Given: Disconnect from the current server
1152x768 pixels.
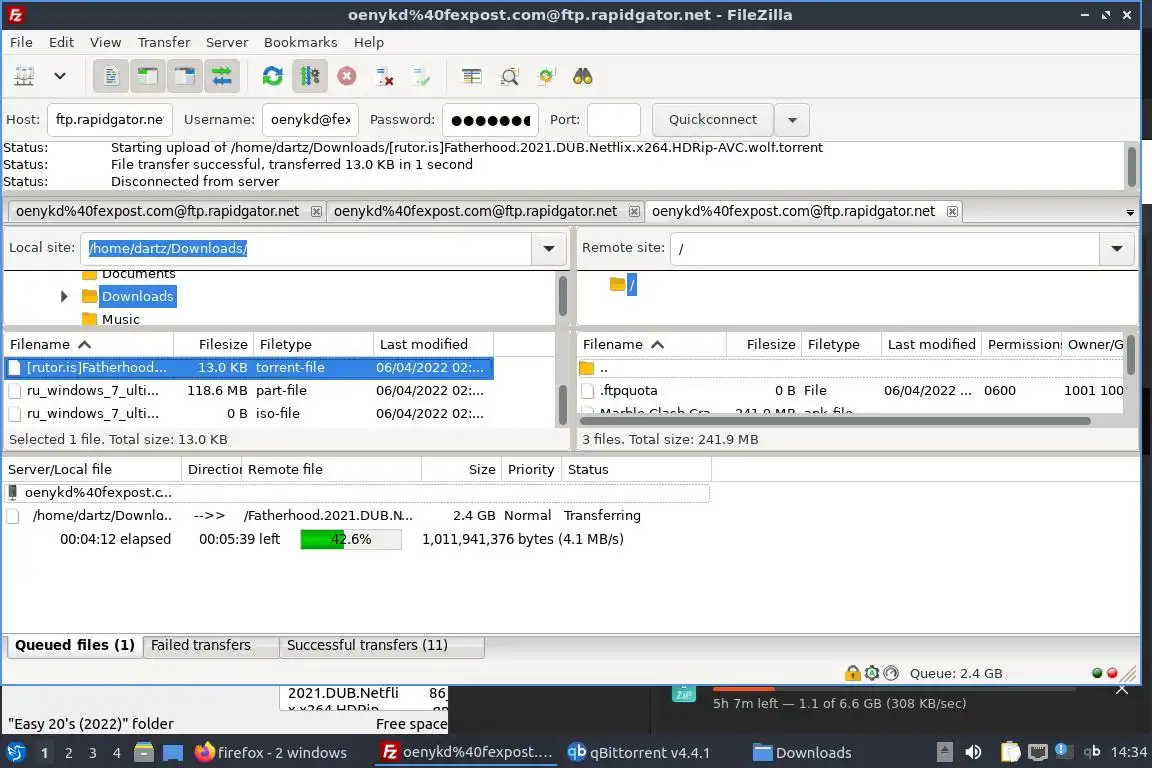Looking at the screenshot, I should [384, 76].
